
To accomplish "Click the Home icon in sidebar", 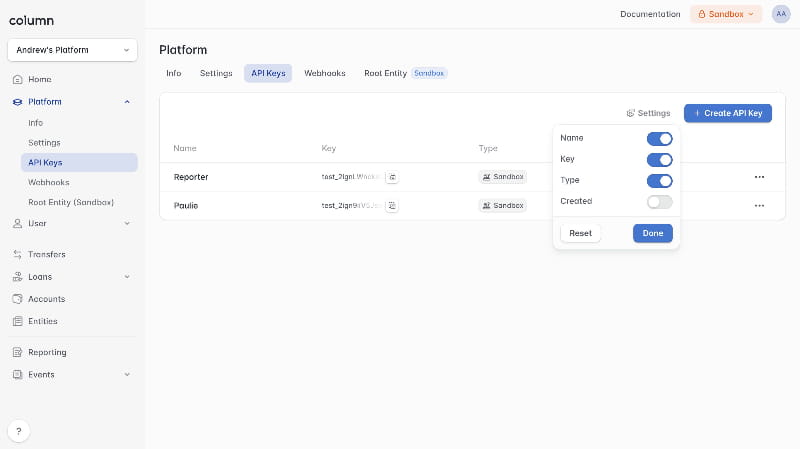I will [x=17, y=80].
